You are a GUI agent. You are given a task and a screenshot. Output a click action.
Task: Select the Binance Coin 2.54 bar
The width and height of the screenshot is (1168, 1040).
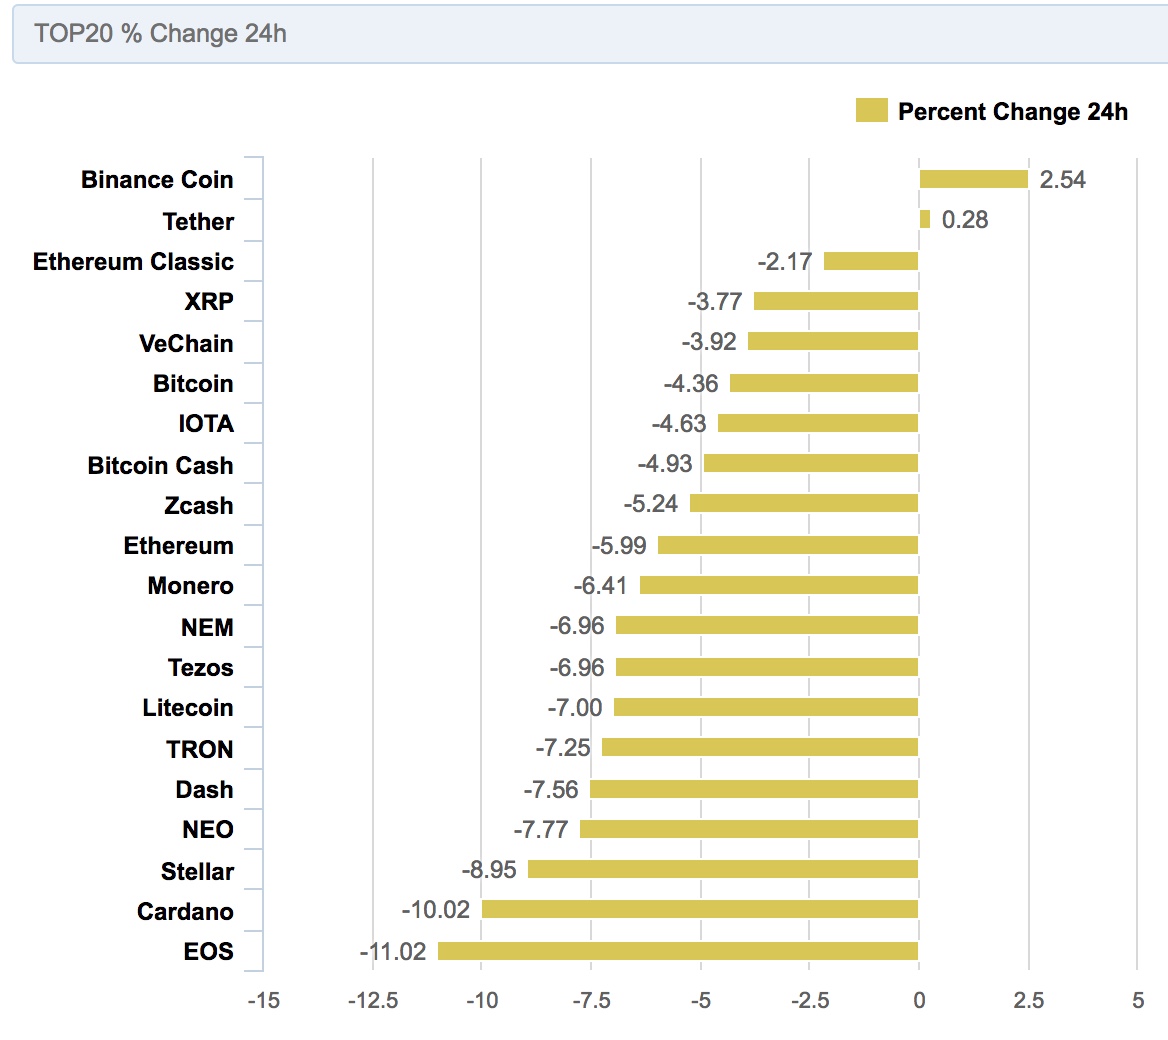pyautogui.click(x=974, y=179)
